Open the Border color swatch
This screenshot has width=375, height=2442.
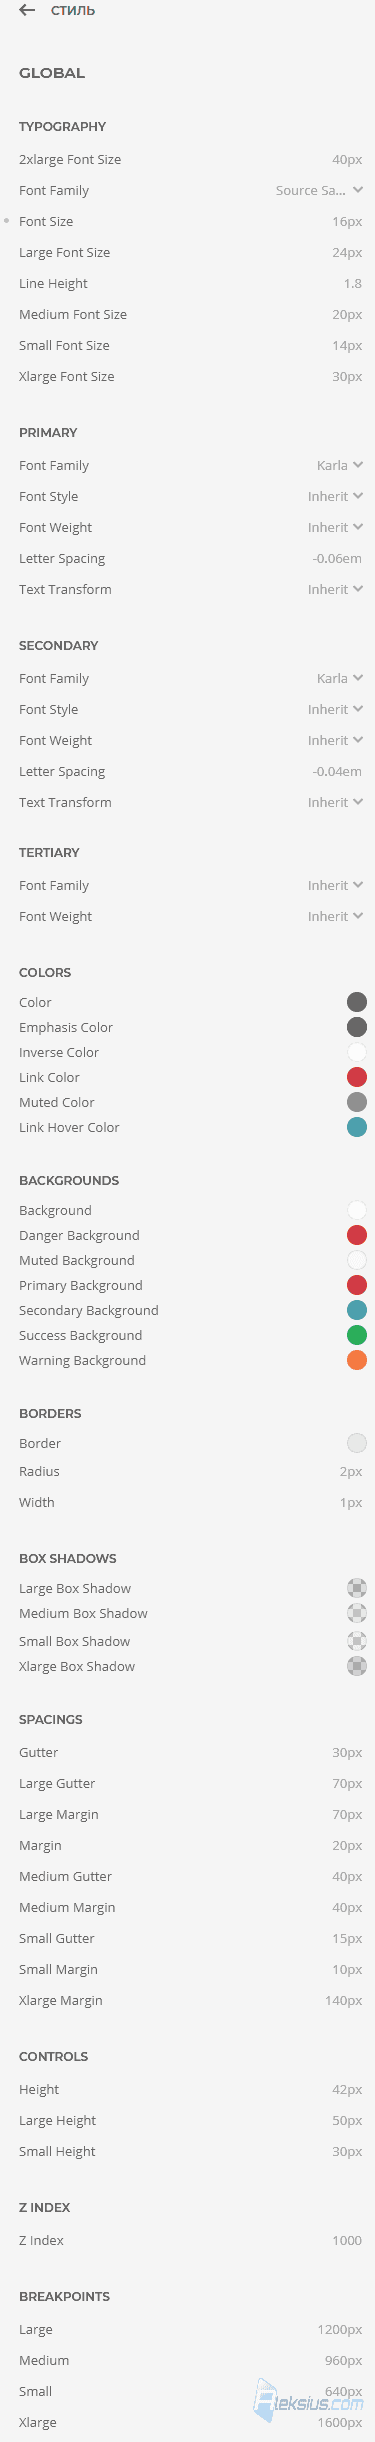[357, 1443]
